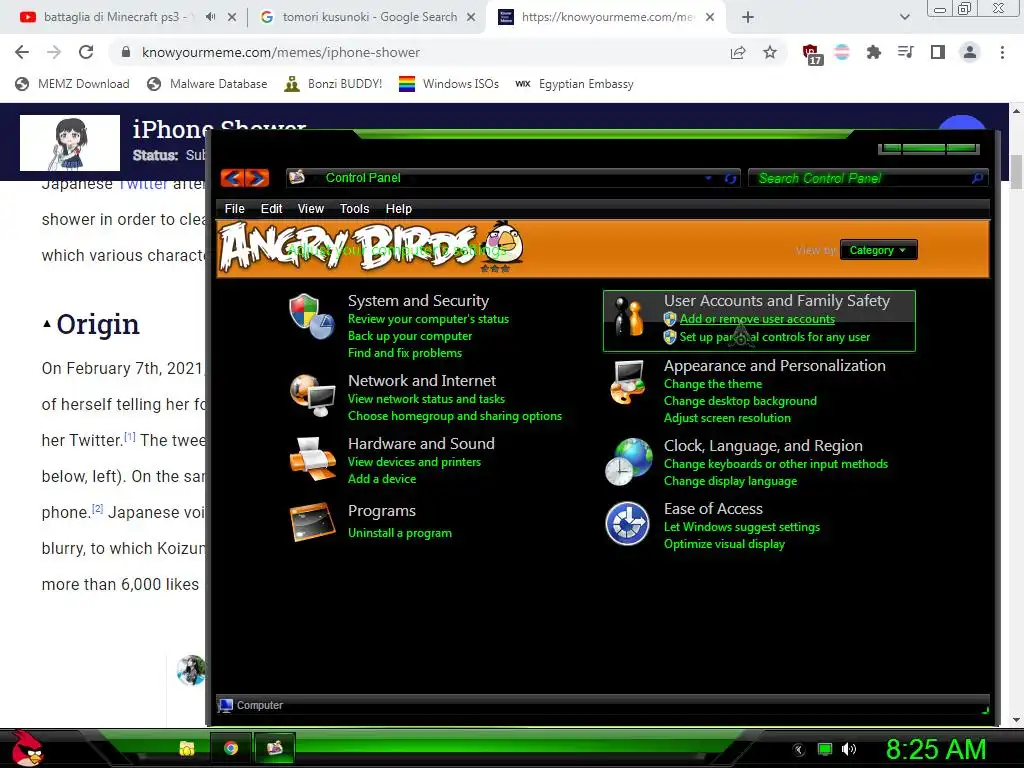
Task: Open the Tools menu
Action: pos(355,208)
